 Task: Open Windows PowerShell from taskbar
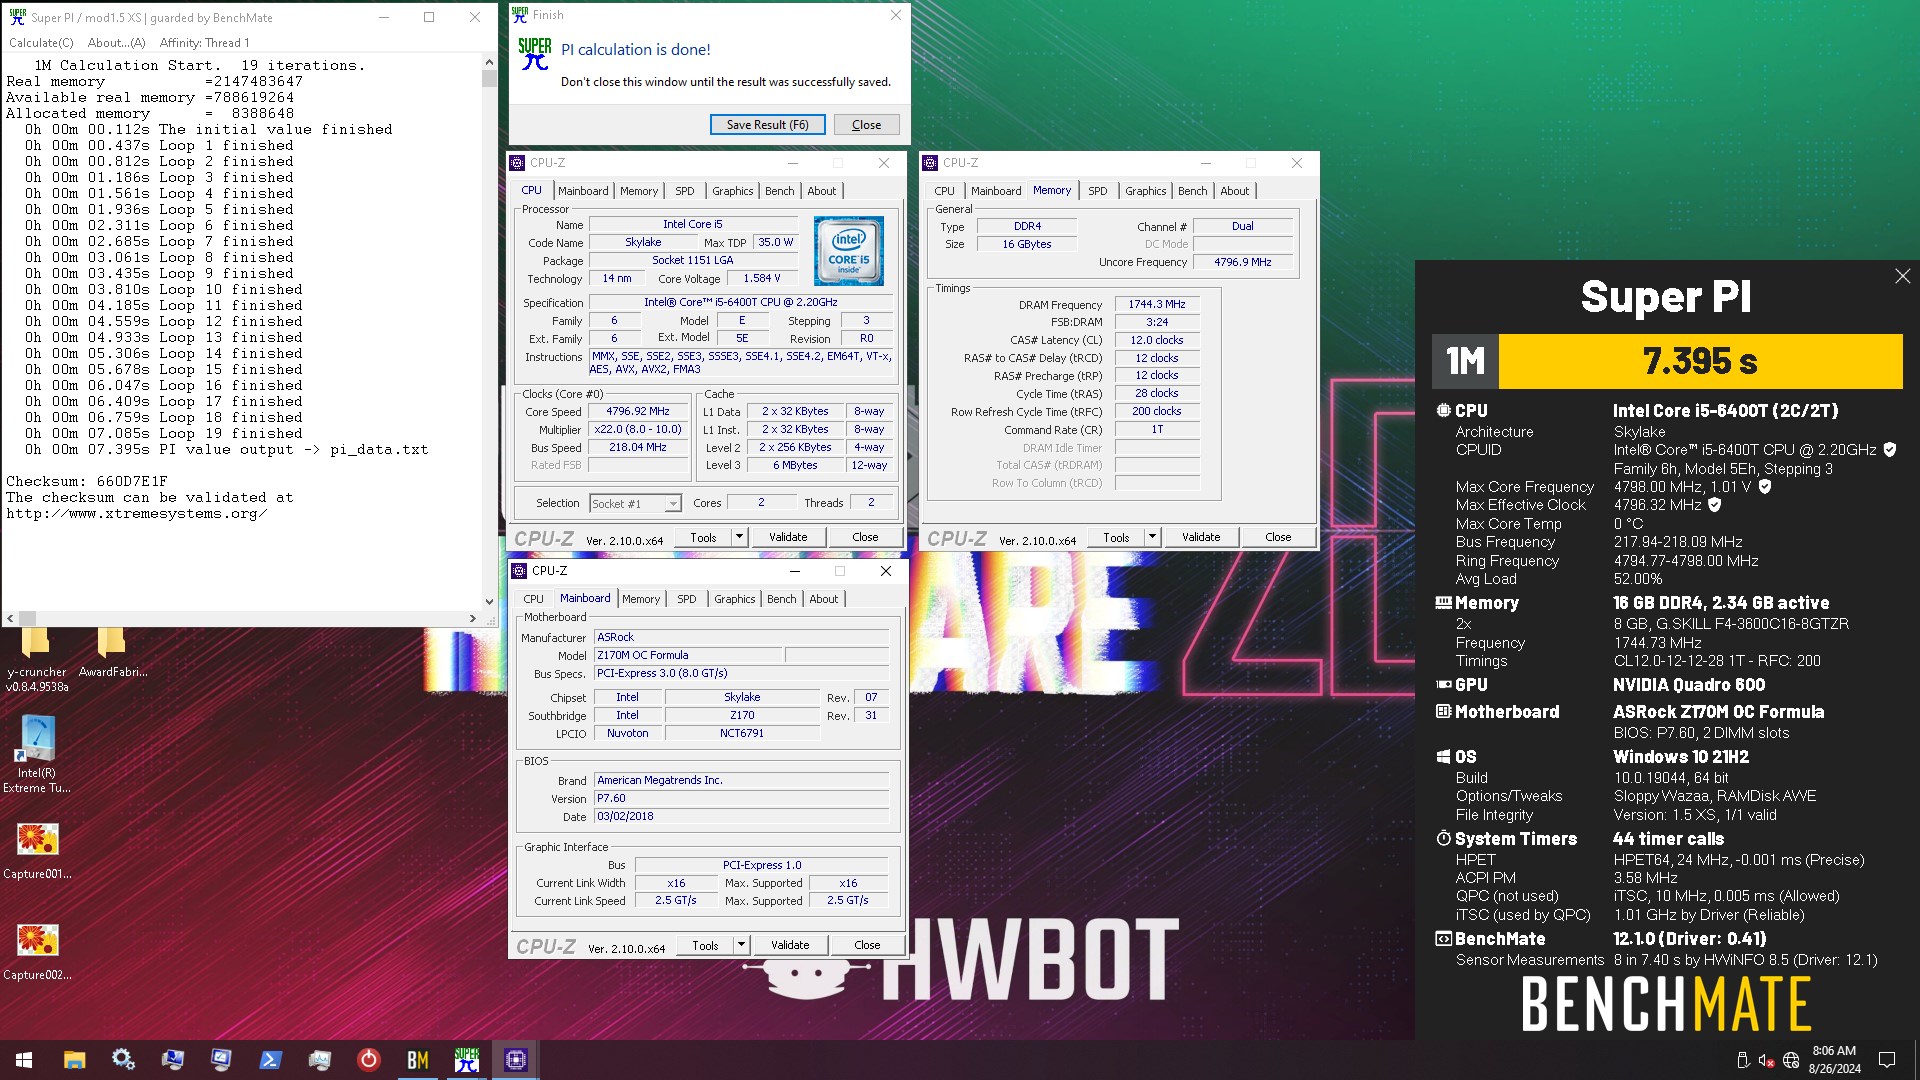tap(270, 1060)
